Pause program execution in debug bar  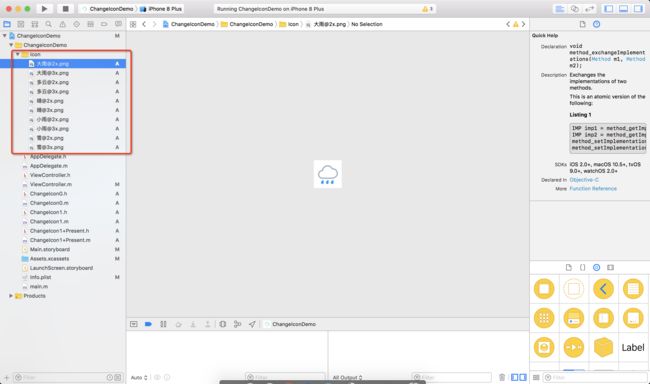[x=163, y=324]
